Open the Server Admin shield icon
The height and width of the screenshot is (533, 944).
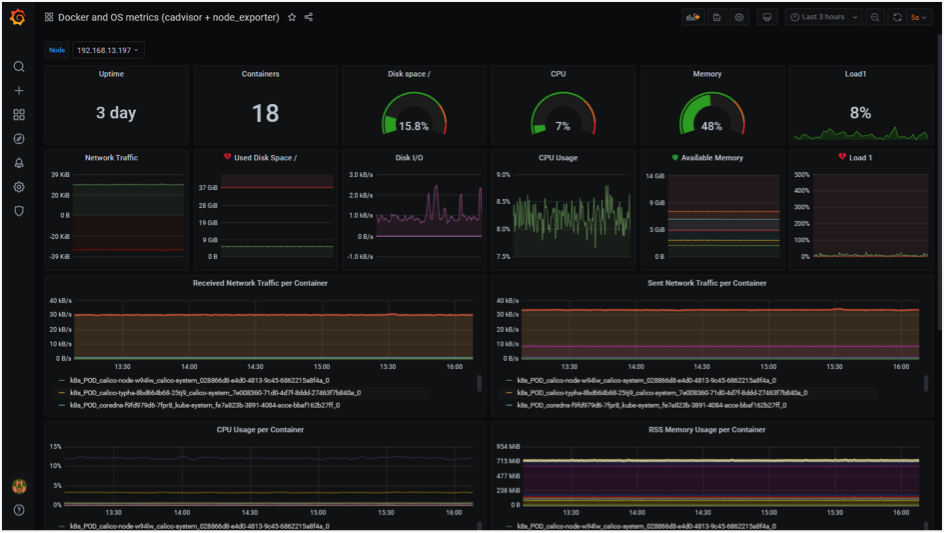(19, 211)
